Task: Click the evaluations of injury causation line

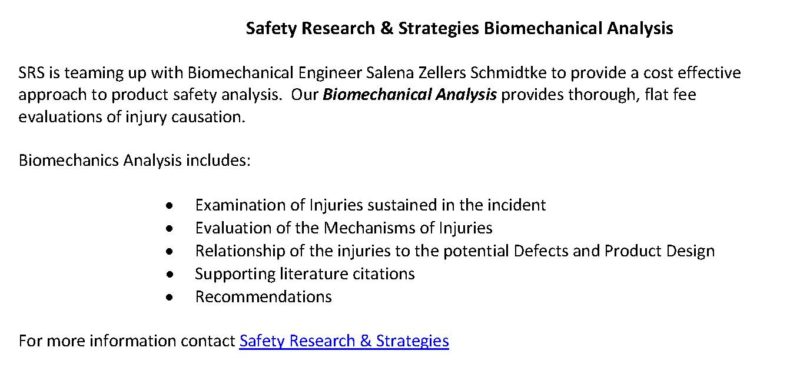Action: (132, 117)
